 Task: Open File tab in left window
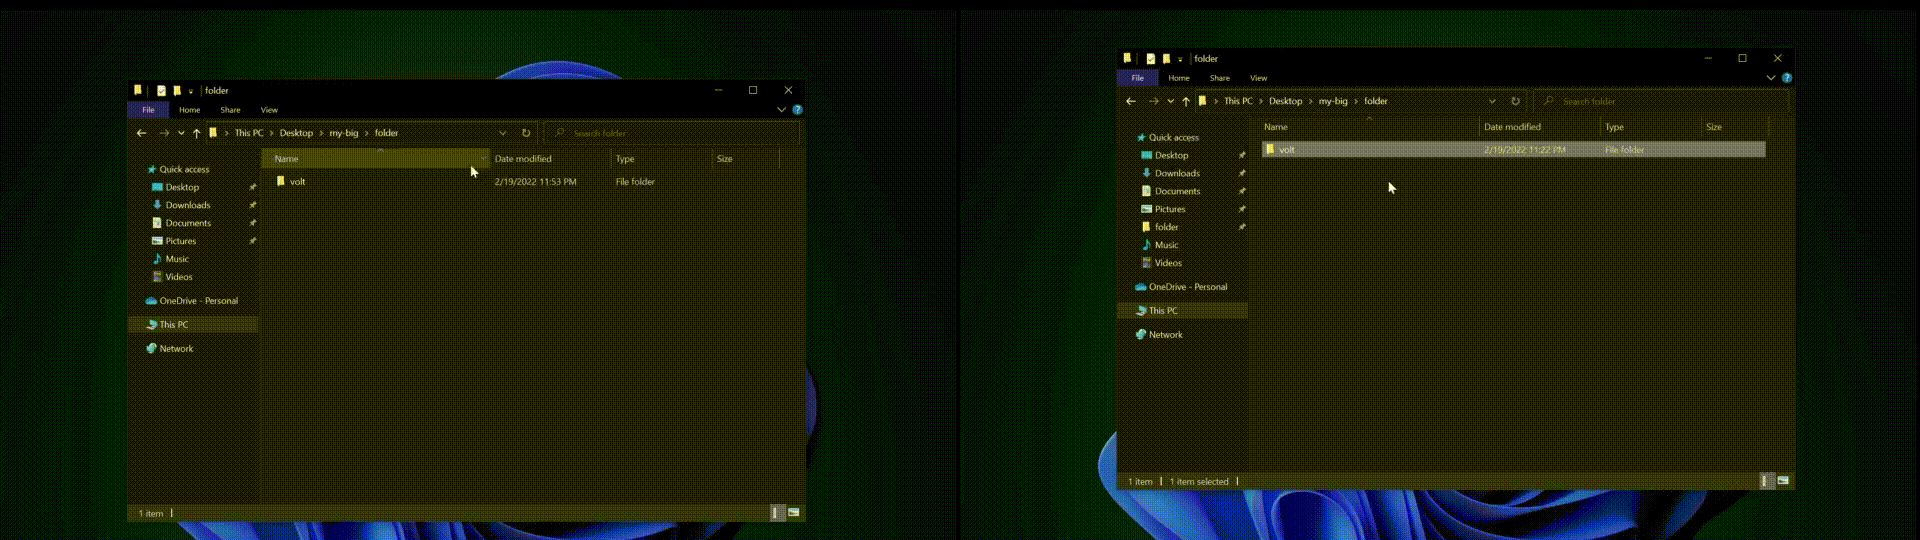(x=148, y=110)
